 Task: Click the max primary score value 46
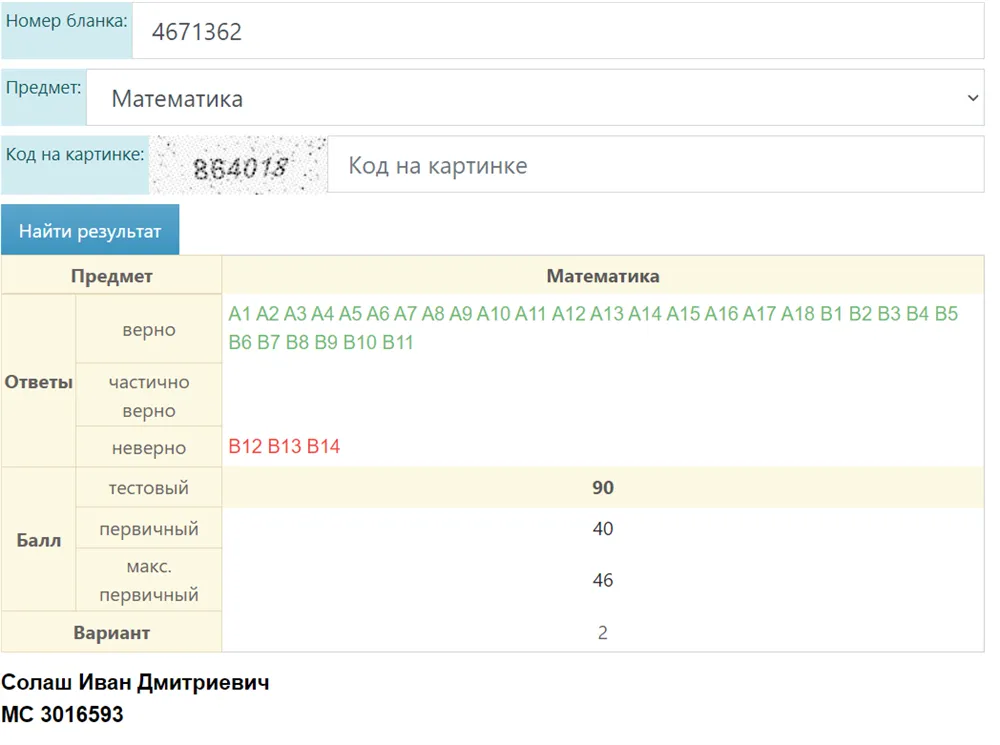[x=603, y=580]
